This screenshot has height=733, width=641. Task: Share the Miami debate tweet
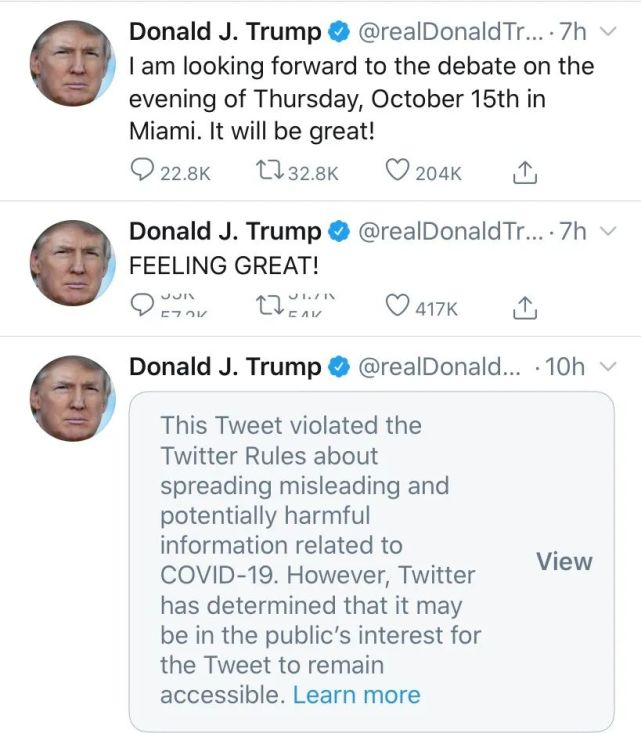[525, 173]
